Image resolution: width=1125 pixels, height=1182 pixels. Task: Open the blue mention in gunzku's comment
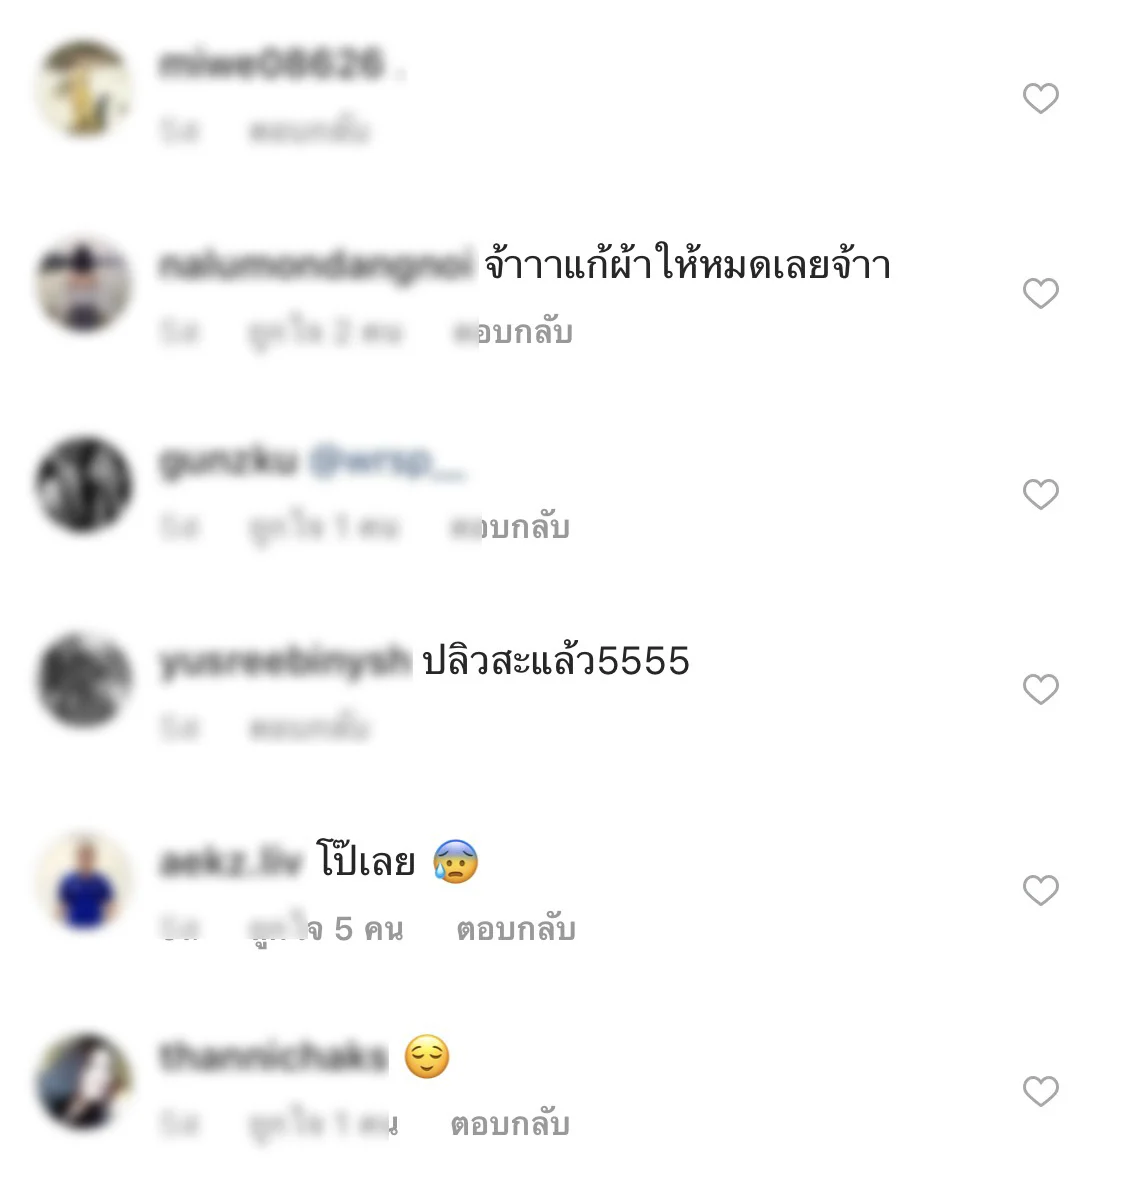pos(388,461)
